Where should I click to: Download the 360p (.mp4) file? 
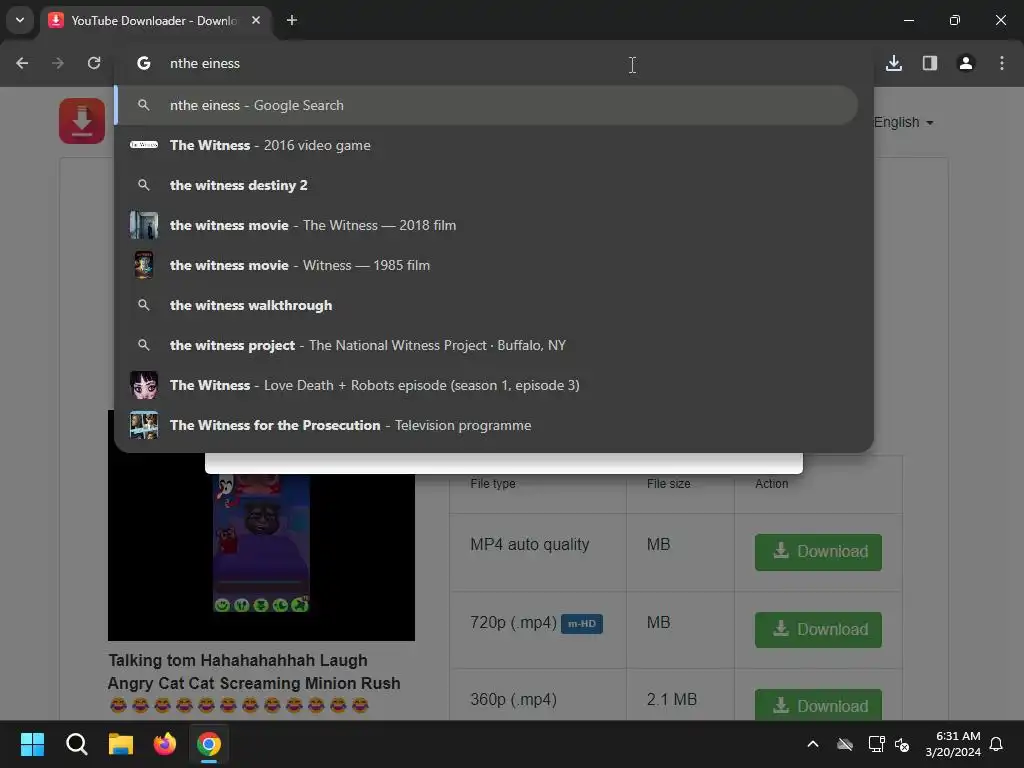(x=818, y=705)
